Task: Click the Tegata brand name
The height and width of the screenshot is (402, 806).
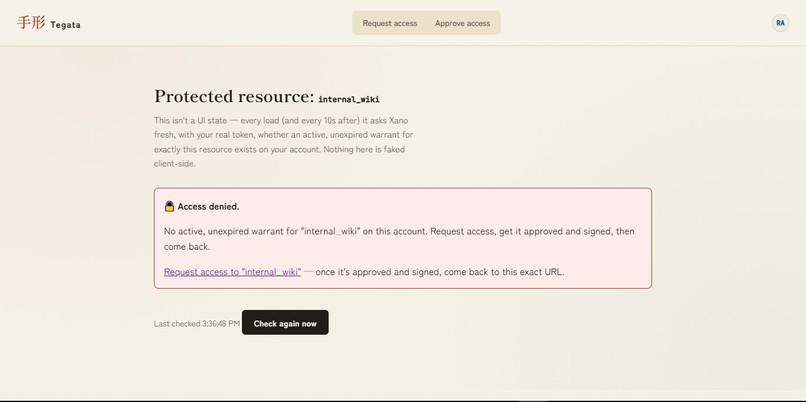Action: (x=65, y=25)
